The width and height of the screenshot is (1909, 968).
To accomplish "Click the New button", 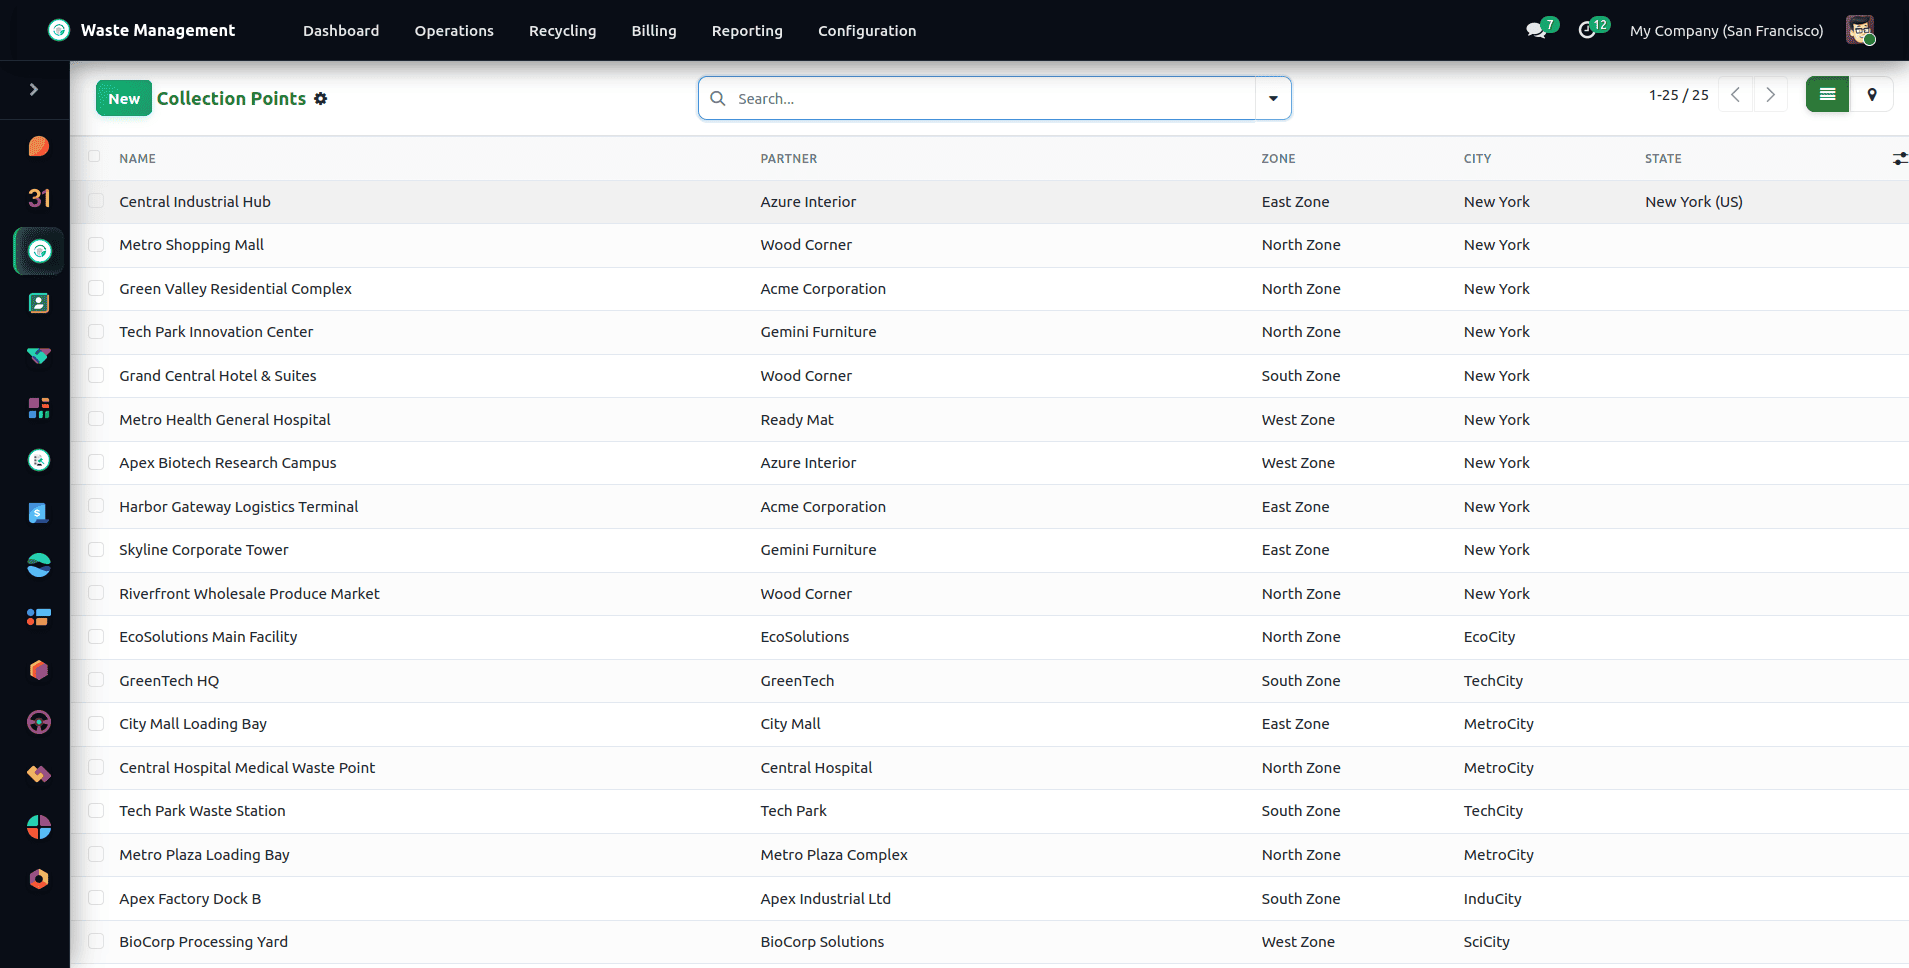I will pos(124,98).
